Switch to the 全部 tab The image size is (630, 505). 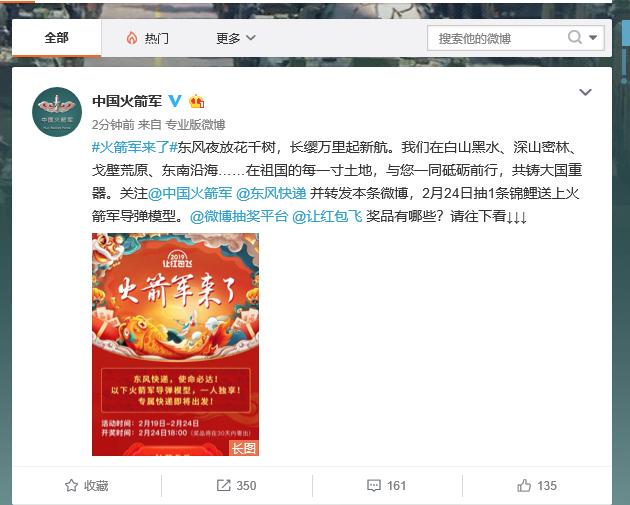(x=57, y=38)
